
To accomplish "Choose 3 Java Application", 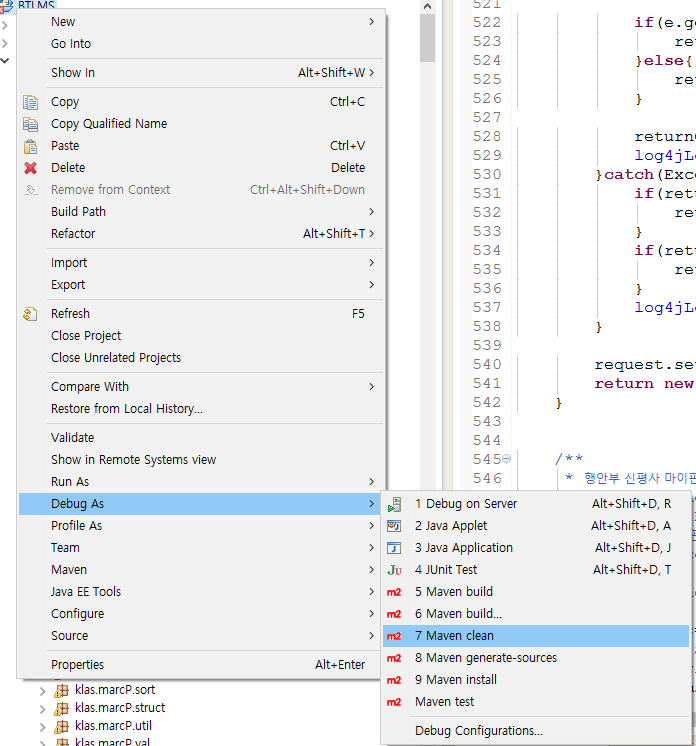I will click(536, 548).
